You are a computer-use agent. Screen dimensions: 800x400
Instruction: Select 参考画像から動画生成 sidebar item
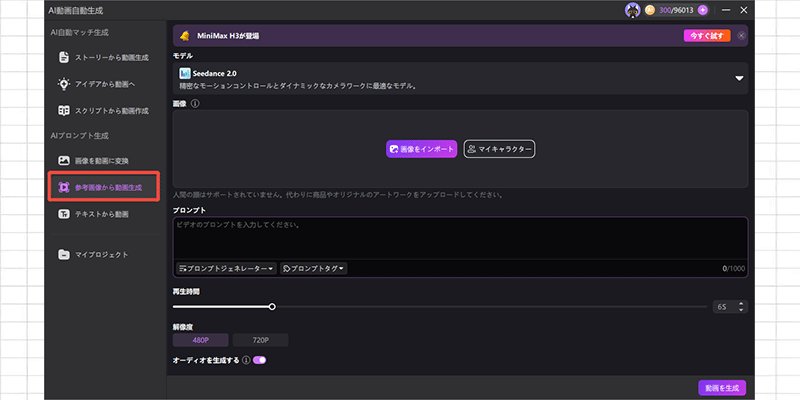coord(104,187)
